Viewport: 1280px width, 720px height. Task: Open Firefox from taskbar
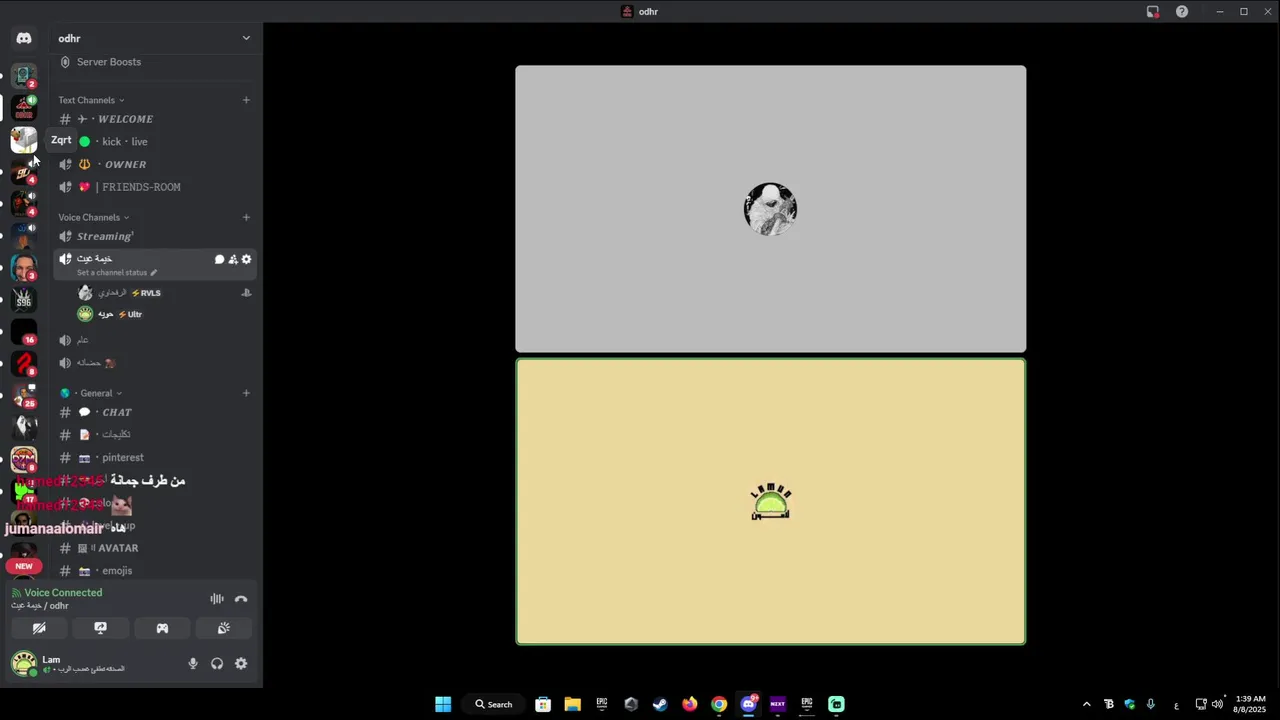[x=690, y=704]
